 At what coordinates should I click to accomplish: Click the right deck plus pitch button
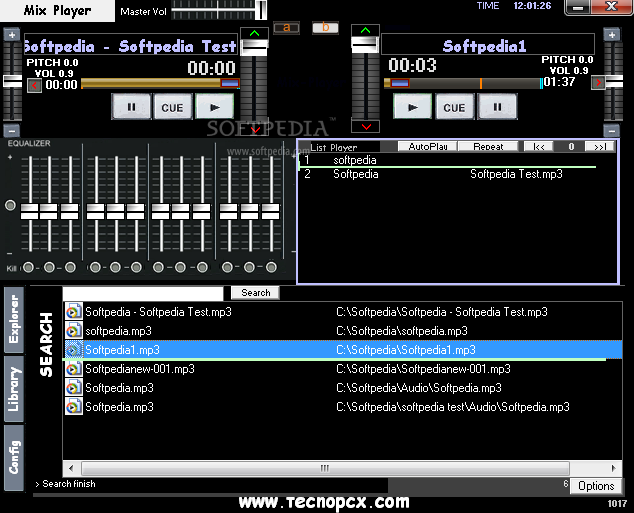tap(612, 35)
